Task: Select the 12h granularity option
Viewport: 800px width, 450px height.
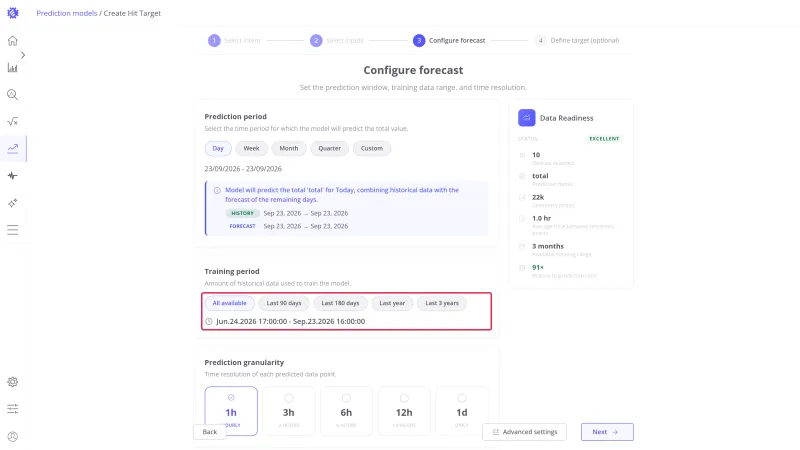Action: (404, 411)
